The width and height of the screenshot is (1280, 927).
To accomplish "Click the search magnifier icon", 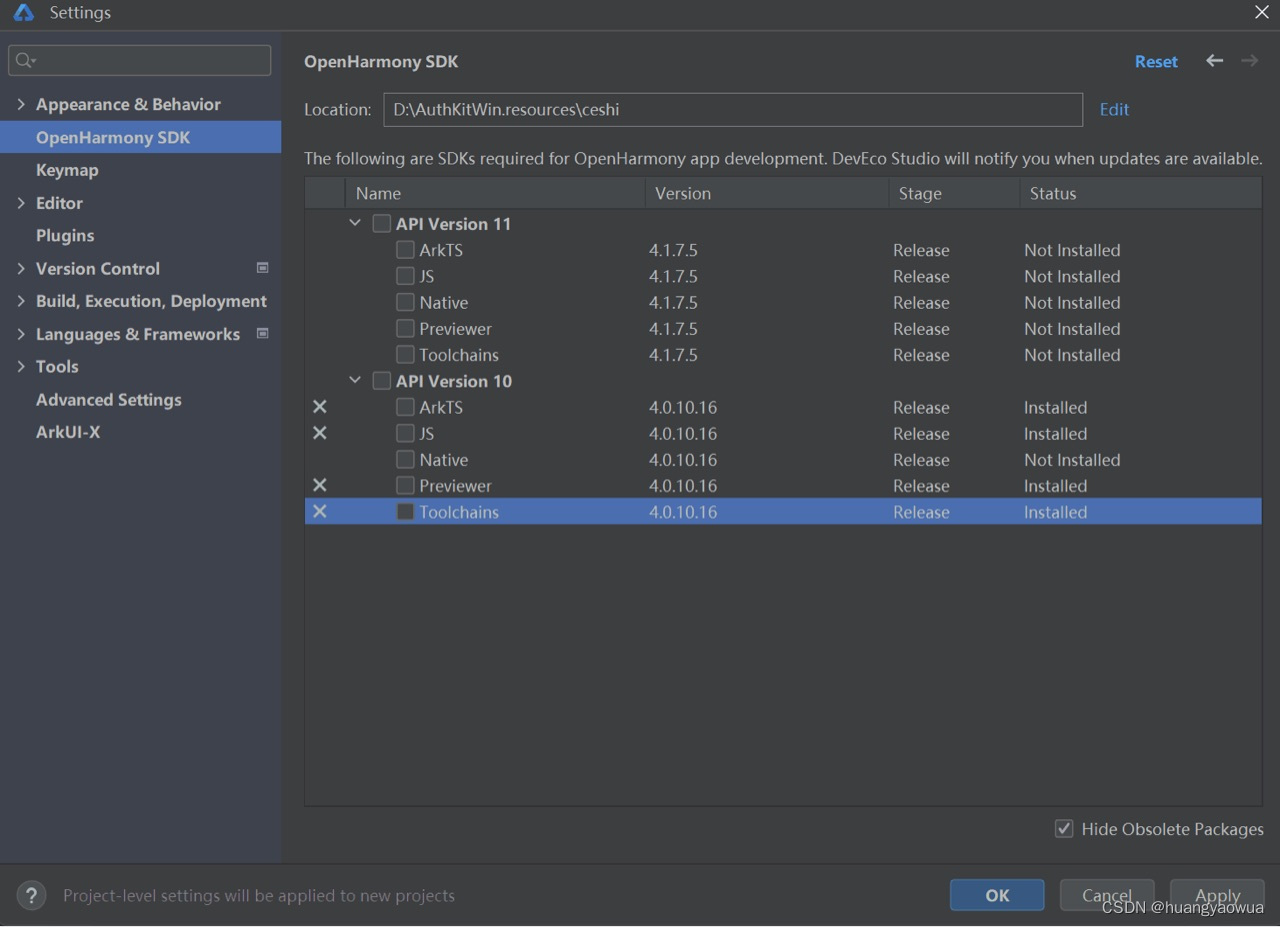I will coord(25,61).
